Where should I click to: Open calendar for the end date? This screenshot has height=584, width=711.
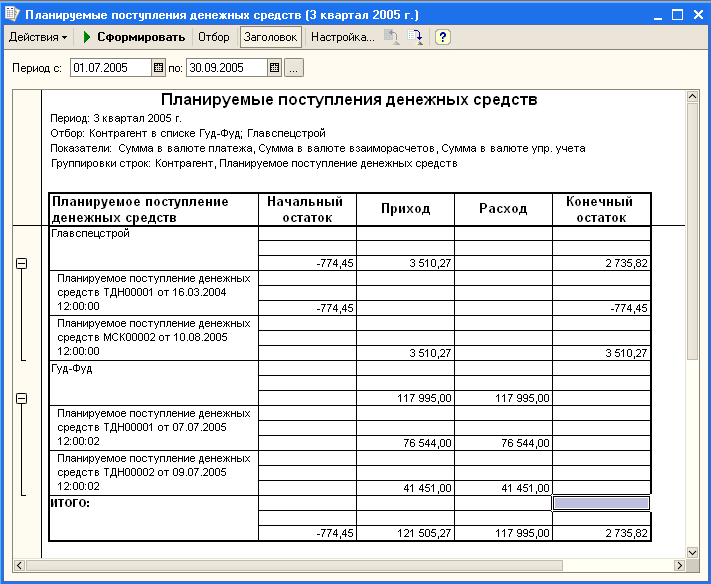[274, 68]
